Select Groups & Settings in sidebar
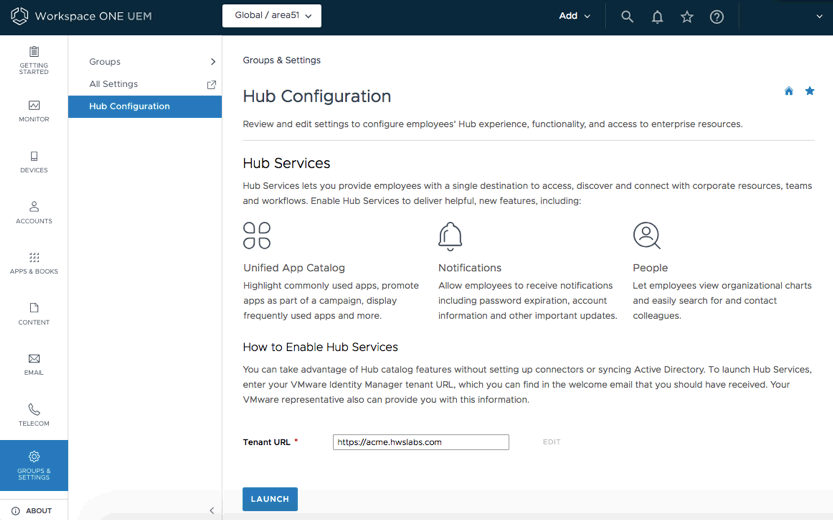 pos(34,465)
